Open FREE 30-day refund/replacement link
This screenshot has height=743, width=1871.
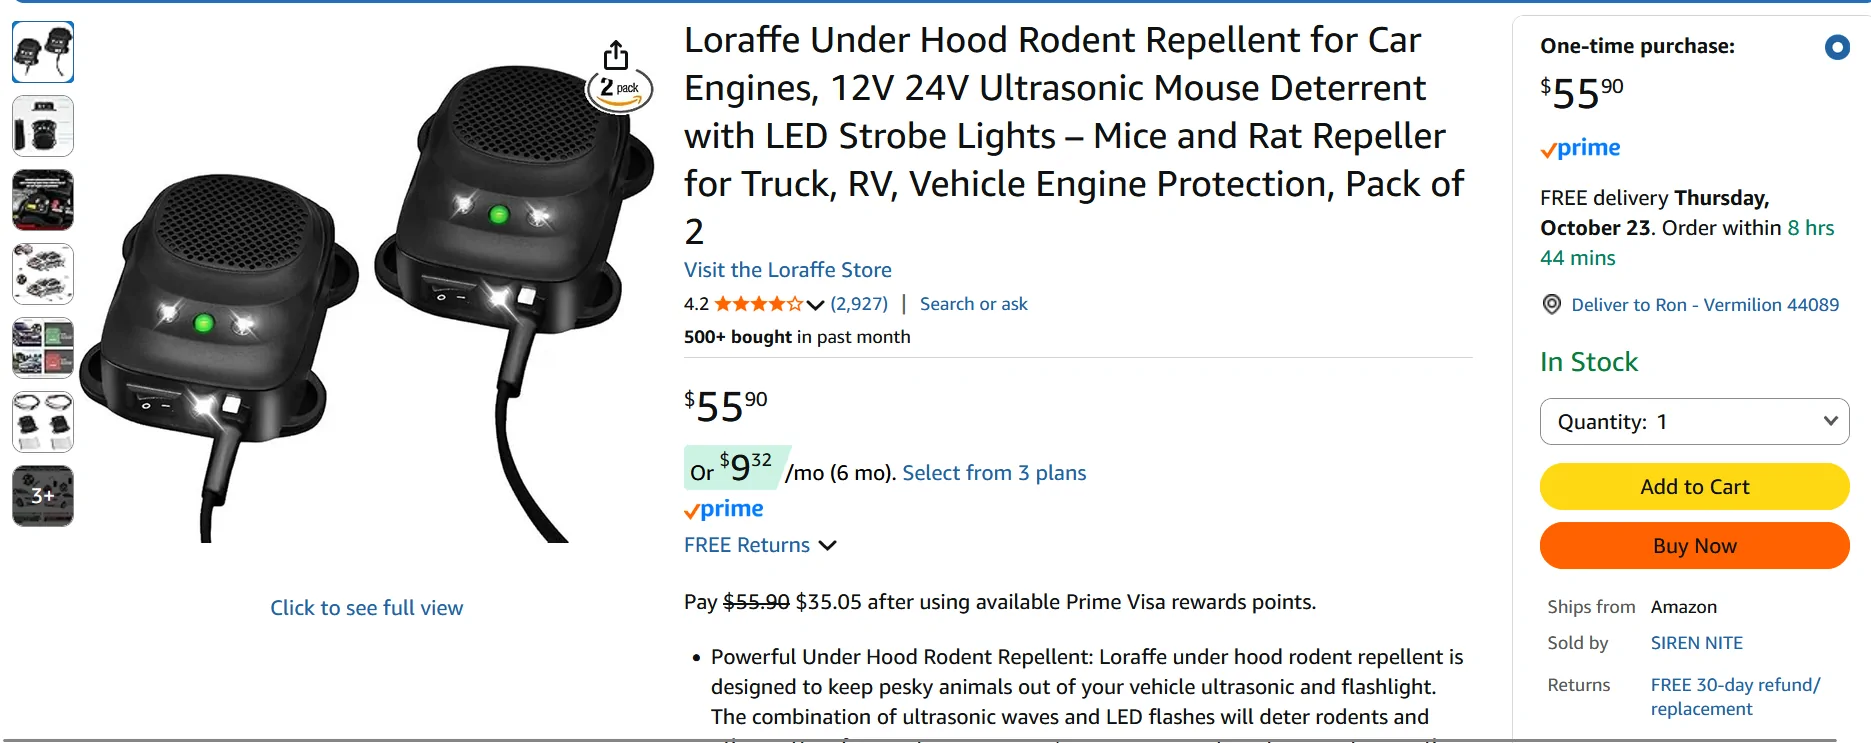(1734, 697)
